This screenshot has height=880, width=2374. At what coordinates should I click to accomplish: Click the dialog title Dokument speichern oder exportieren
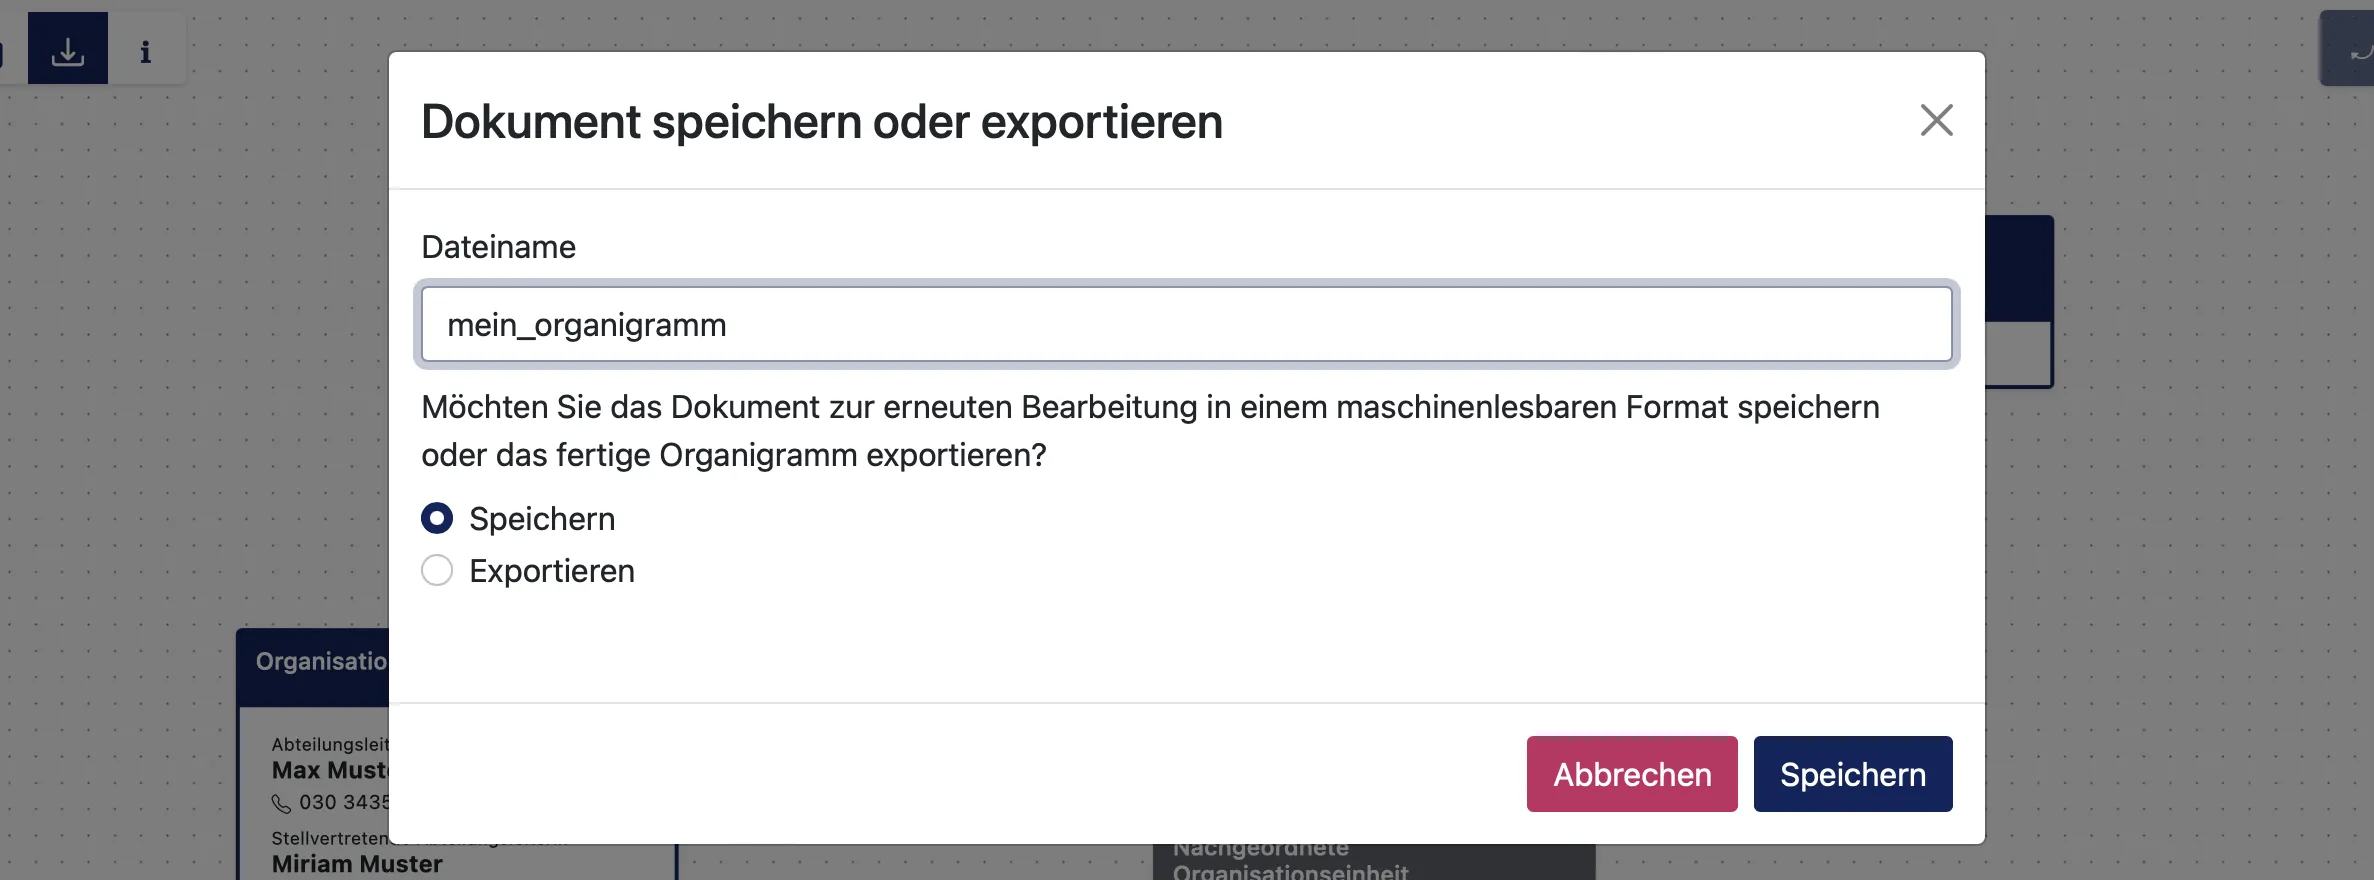tap(821, 122)
